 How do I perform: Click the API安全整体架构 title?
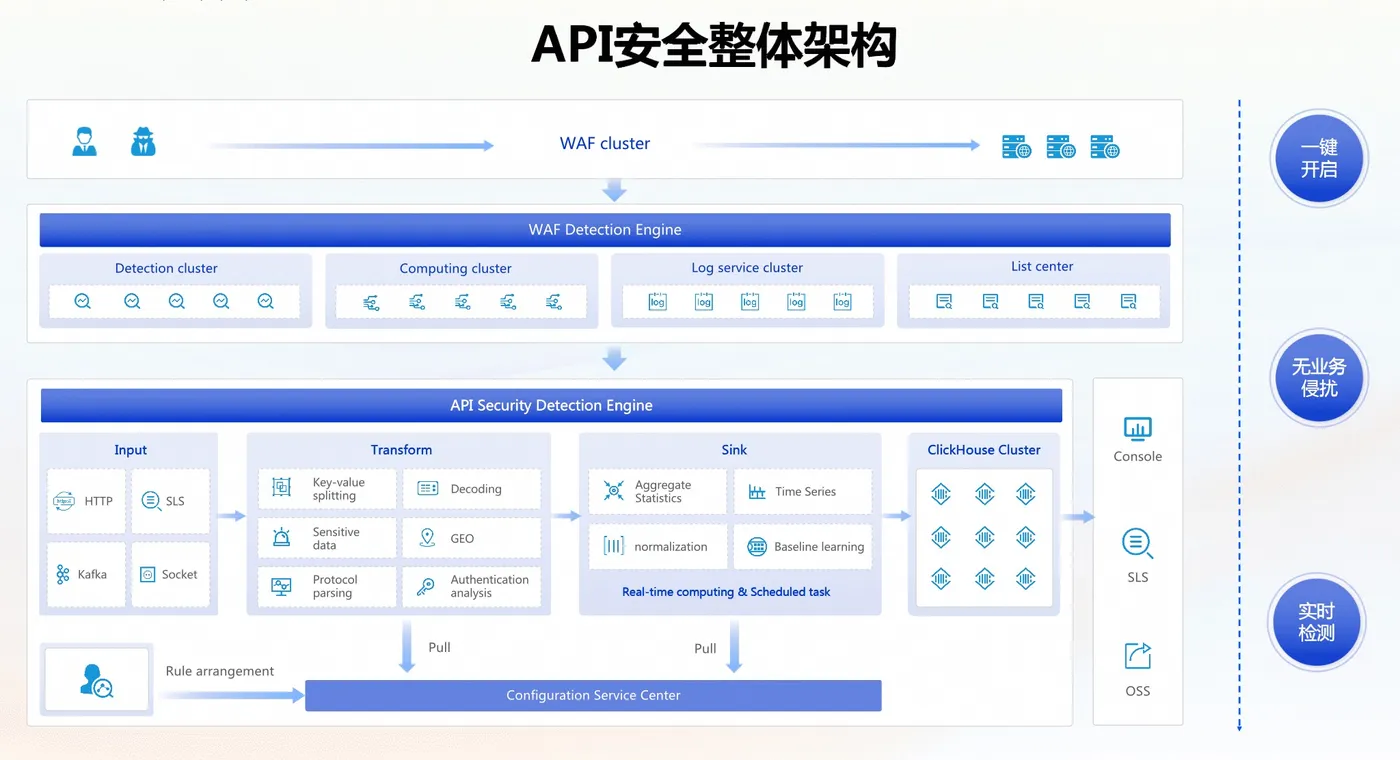coord(713,45)
